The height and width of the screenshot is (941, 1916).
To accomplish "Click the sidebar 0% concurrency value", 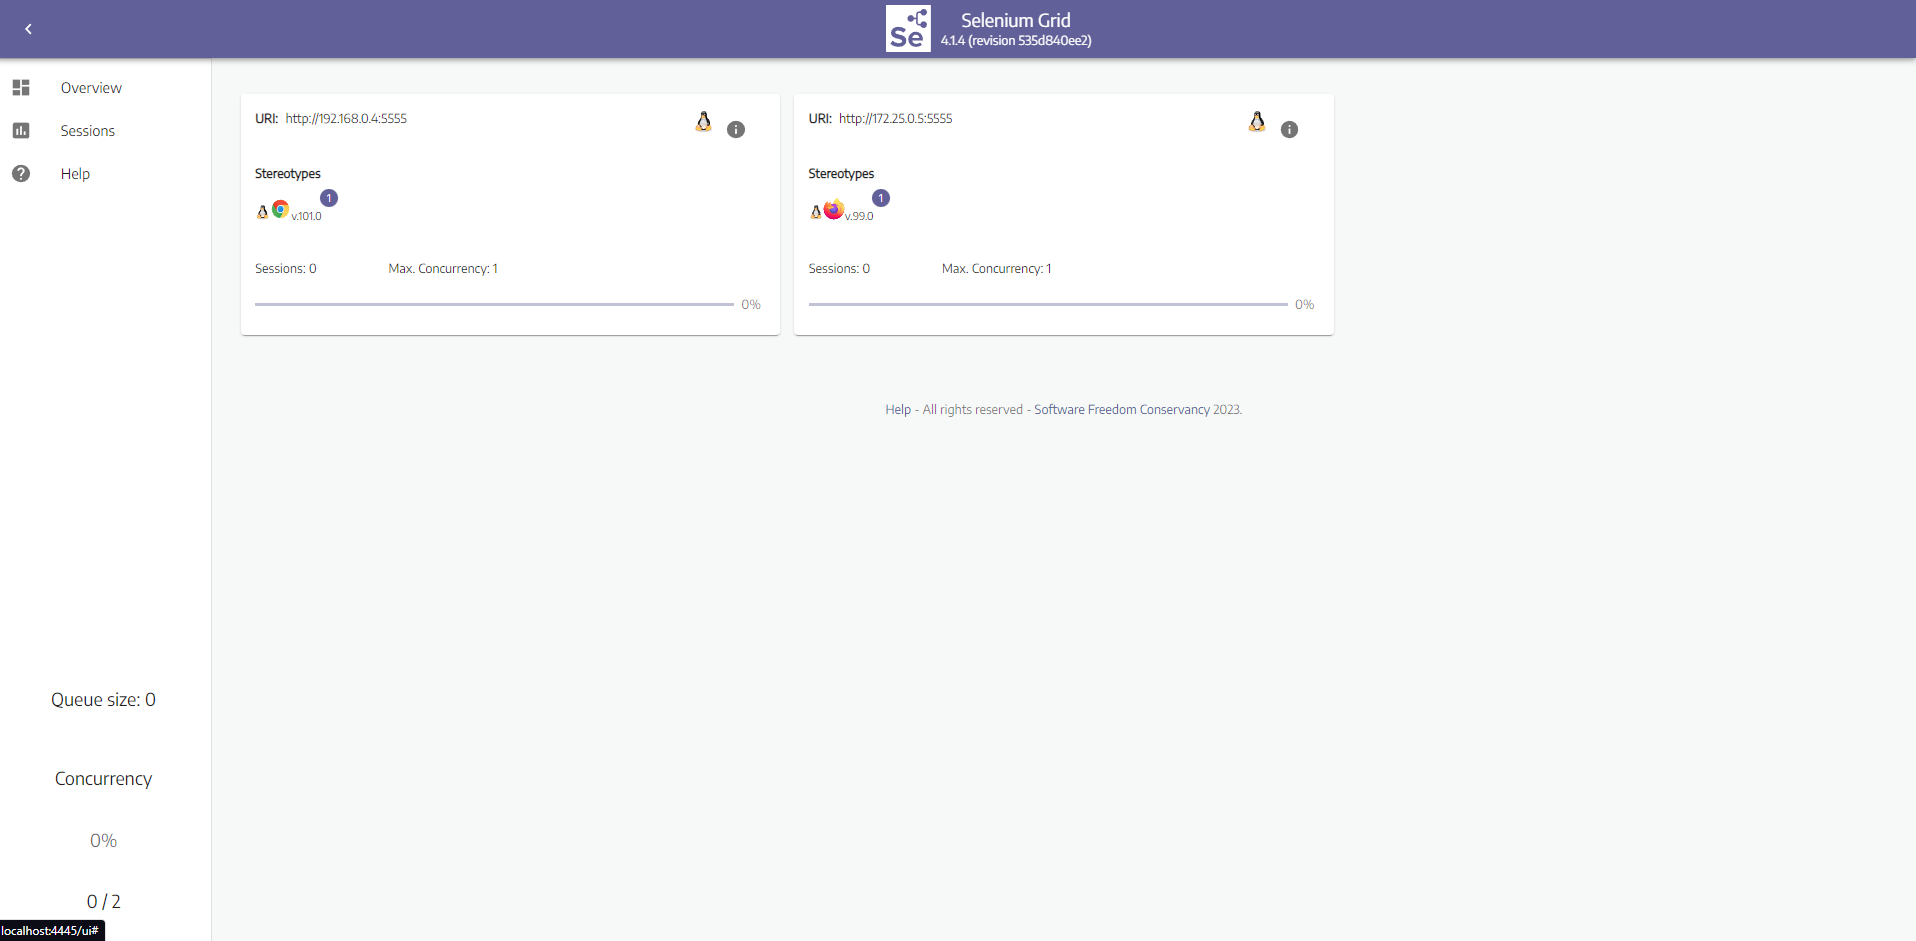I will [x=104, y=841].
